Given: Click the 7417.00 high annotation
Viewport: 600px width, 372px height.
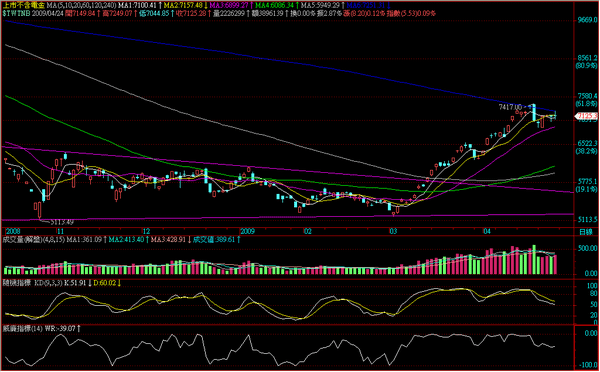Looking at the screenshot, I should (510, 108).
